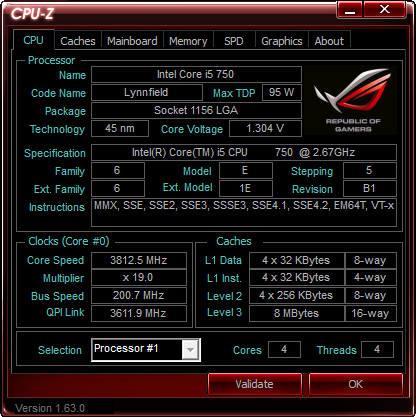
Task: Click the Specification text field
Action: (x=244, y=153)
